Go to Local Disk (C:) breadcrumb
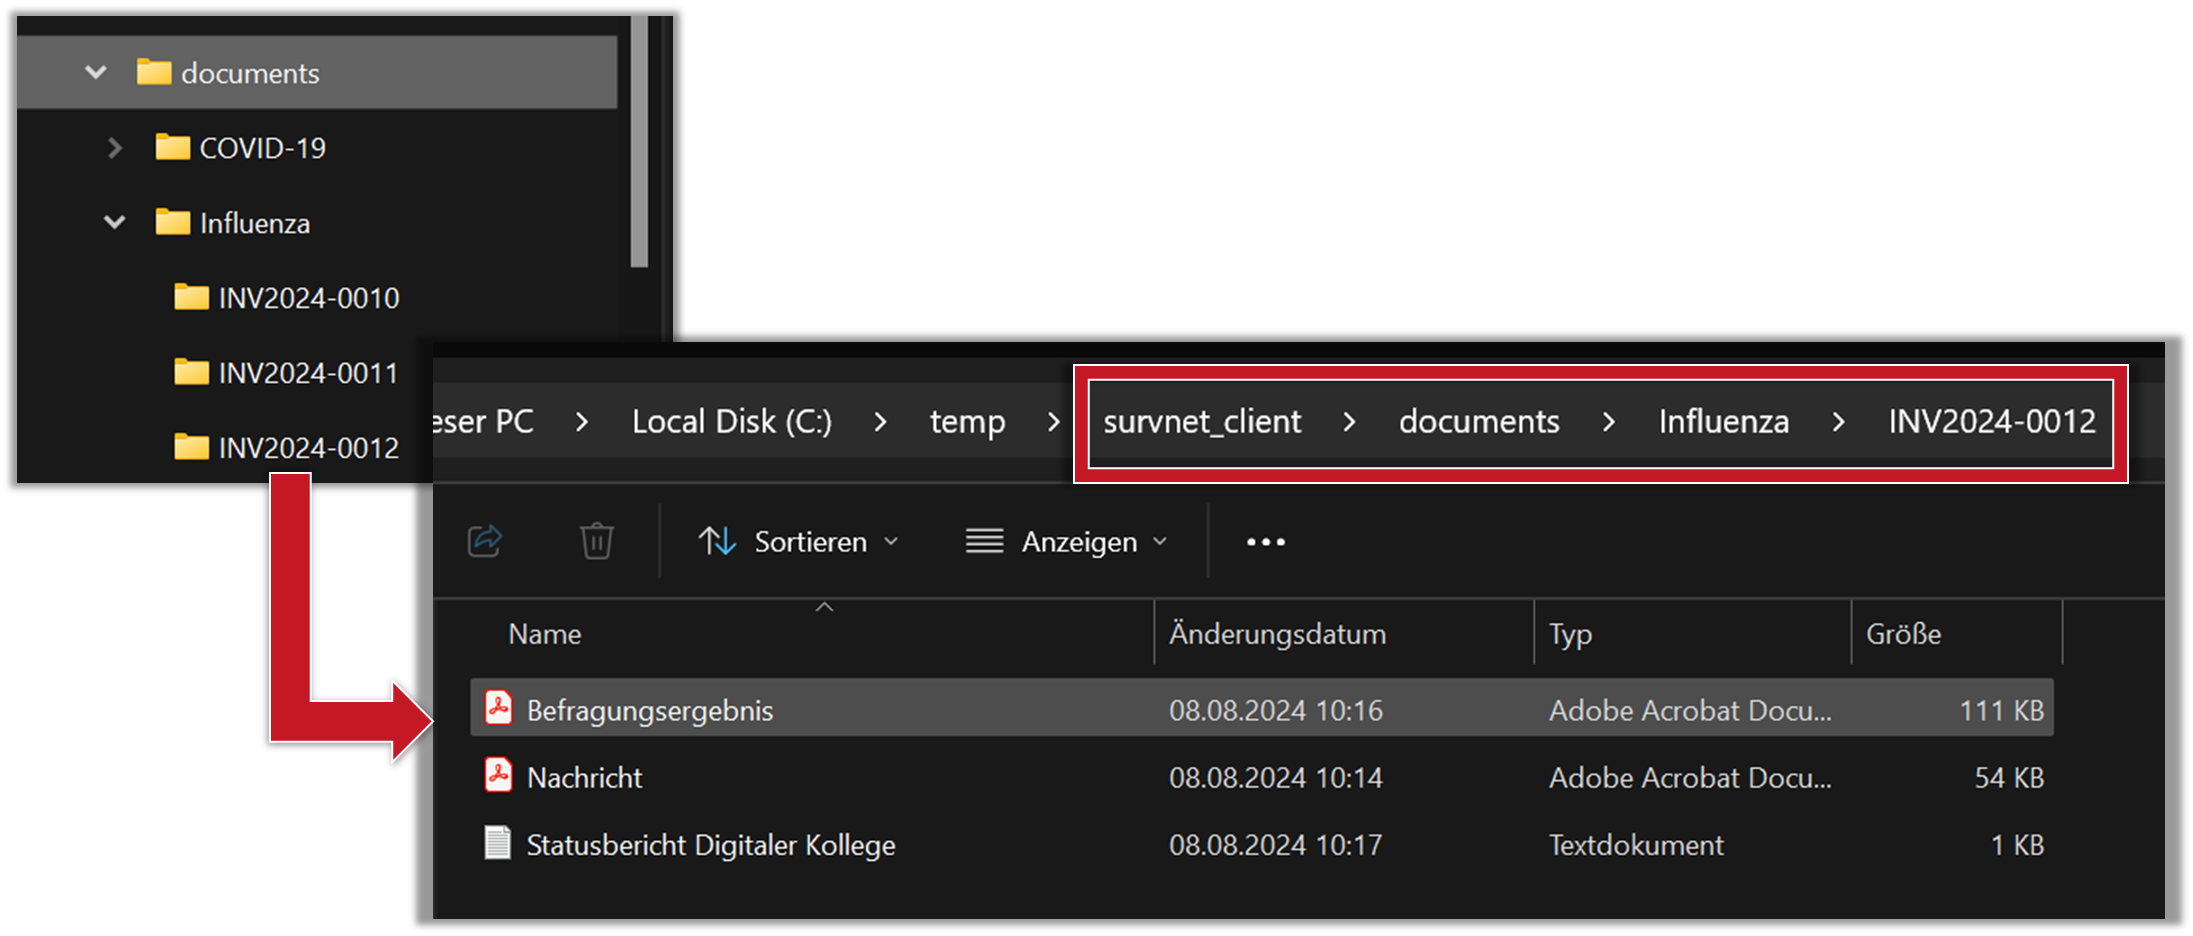Screen dimensions: 2193x936 (x=731, y=422)
